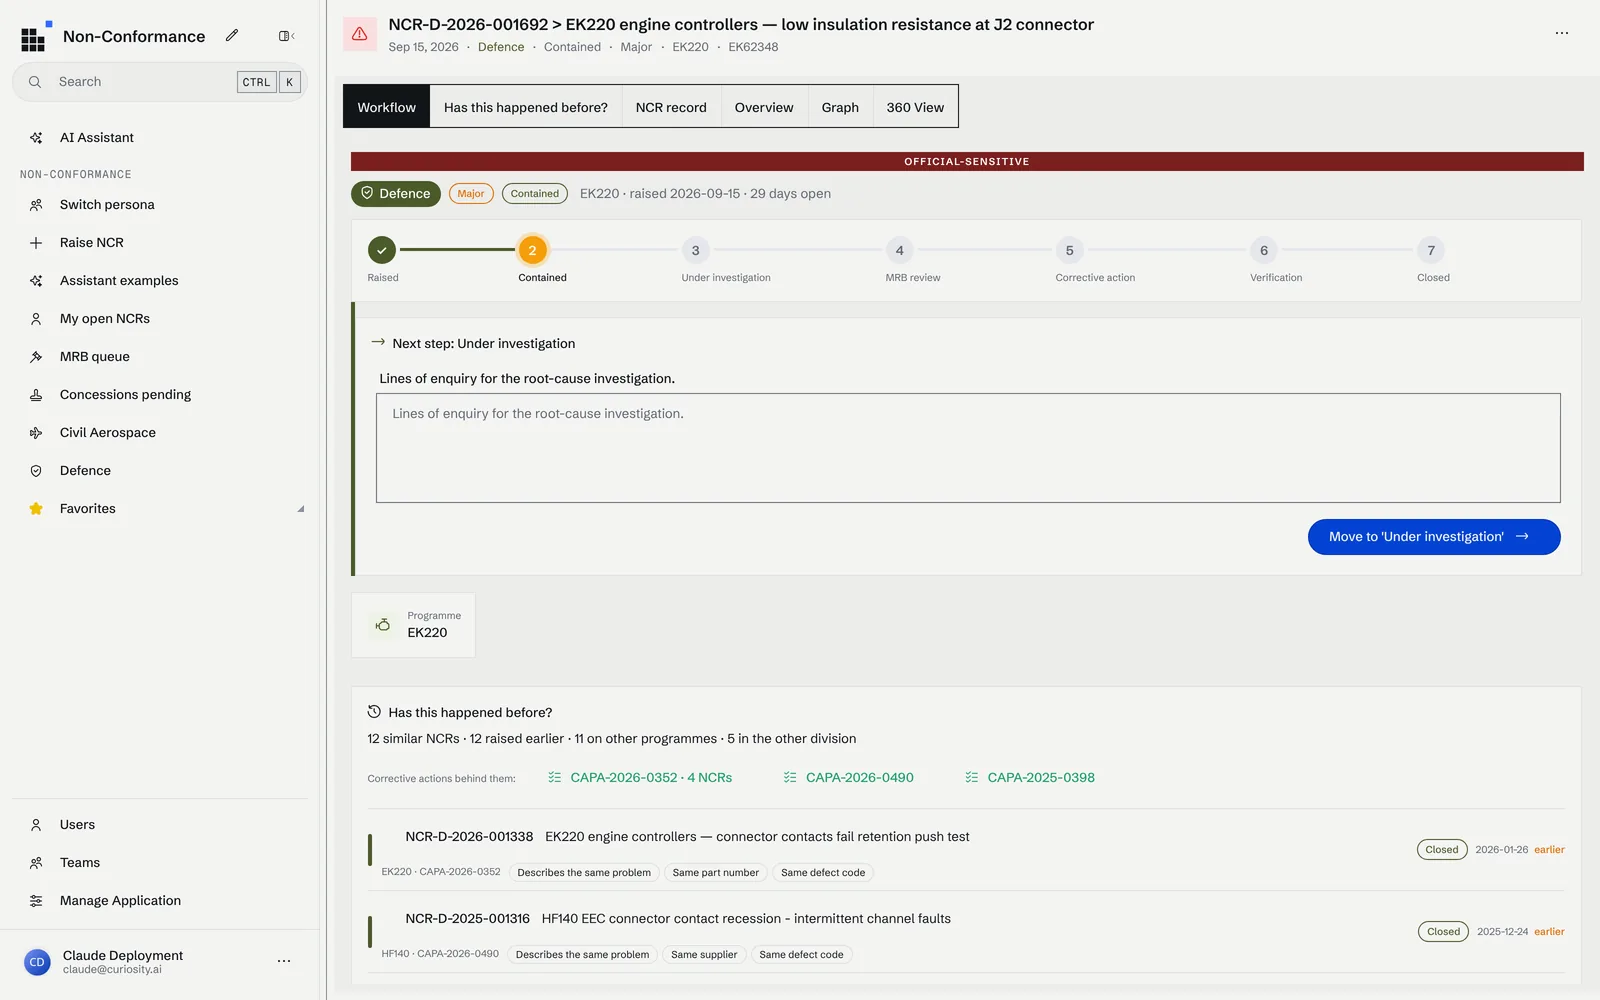Screen dimensions: 1600x1000
Task: Open CAPA-2025-0398 corrective action link
Action: pos(1030,778)
